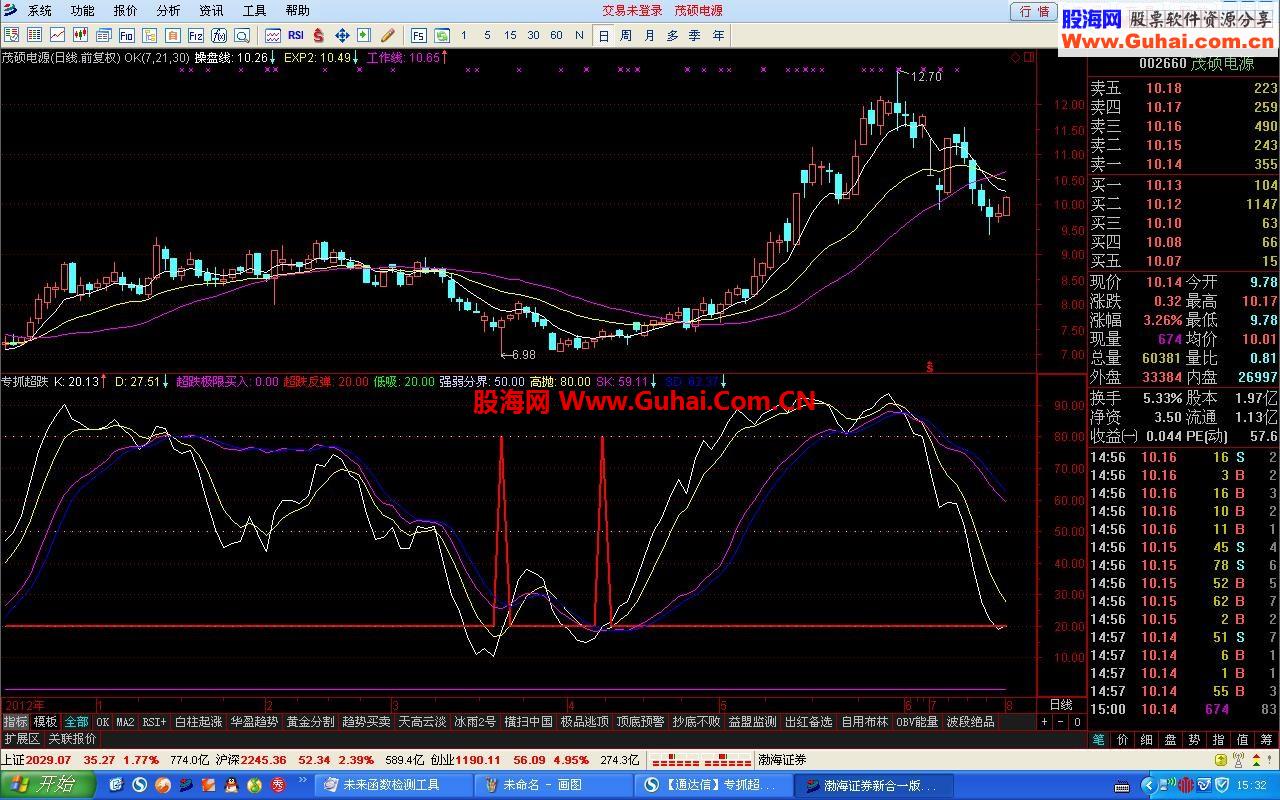Click the blue four-arrow move icon
This screenshot has width=1280, height=800.
click(x=342, y=35)
